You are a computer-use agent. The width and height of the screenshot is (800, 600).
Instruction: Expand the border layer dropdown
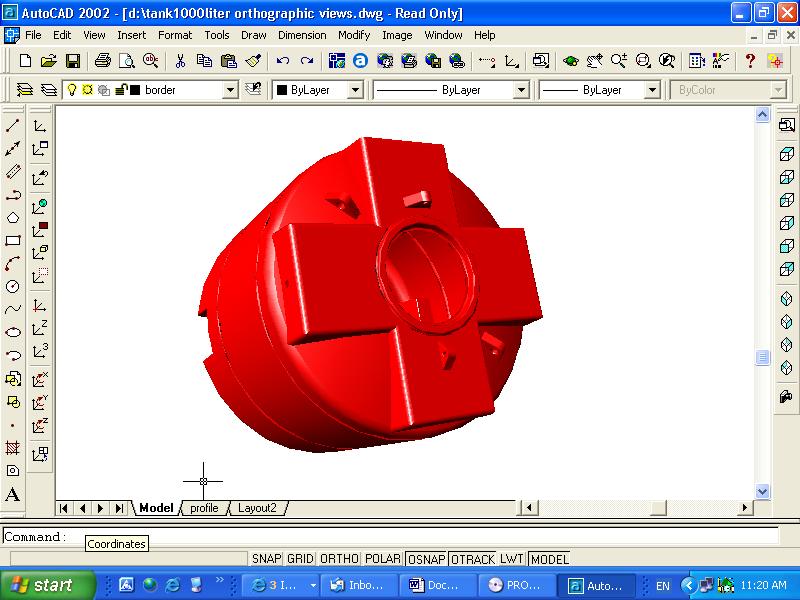pos(230,90)
